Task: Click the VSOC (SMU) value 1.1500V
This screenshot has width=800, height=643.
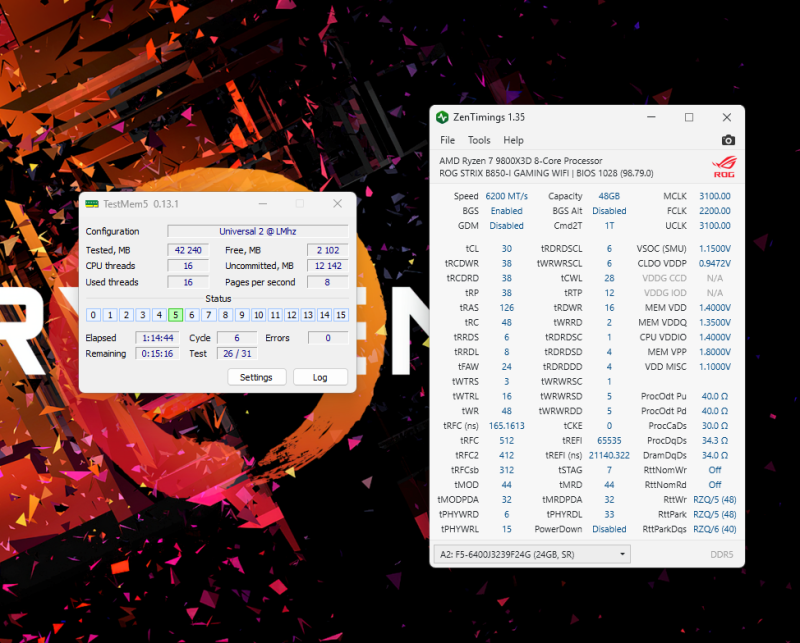Action: (x=715, y=249)
